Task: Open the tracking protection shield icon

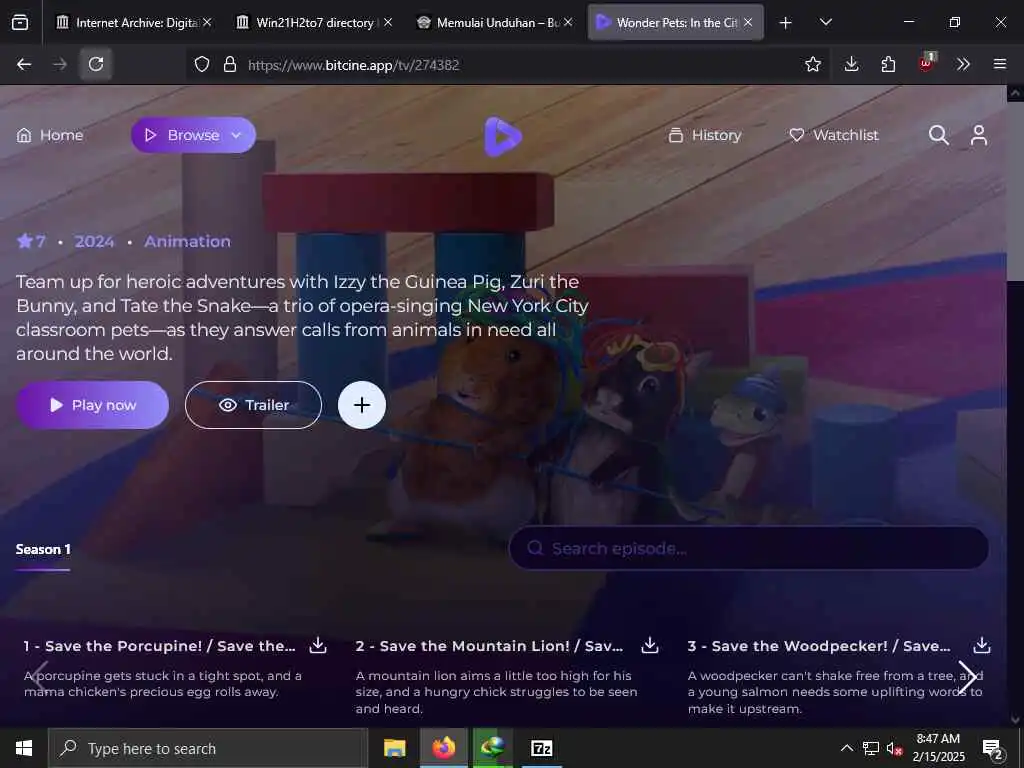Action: coord(202,64)
